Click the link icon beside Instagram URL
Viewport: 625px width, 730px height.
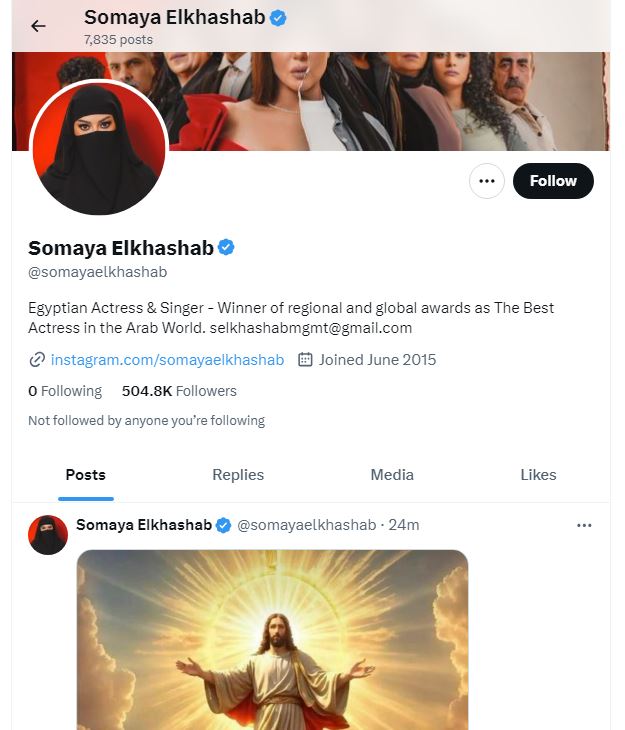coord(37,360)
